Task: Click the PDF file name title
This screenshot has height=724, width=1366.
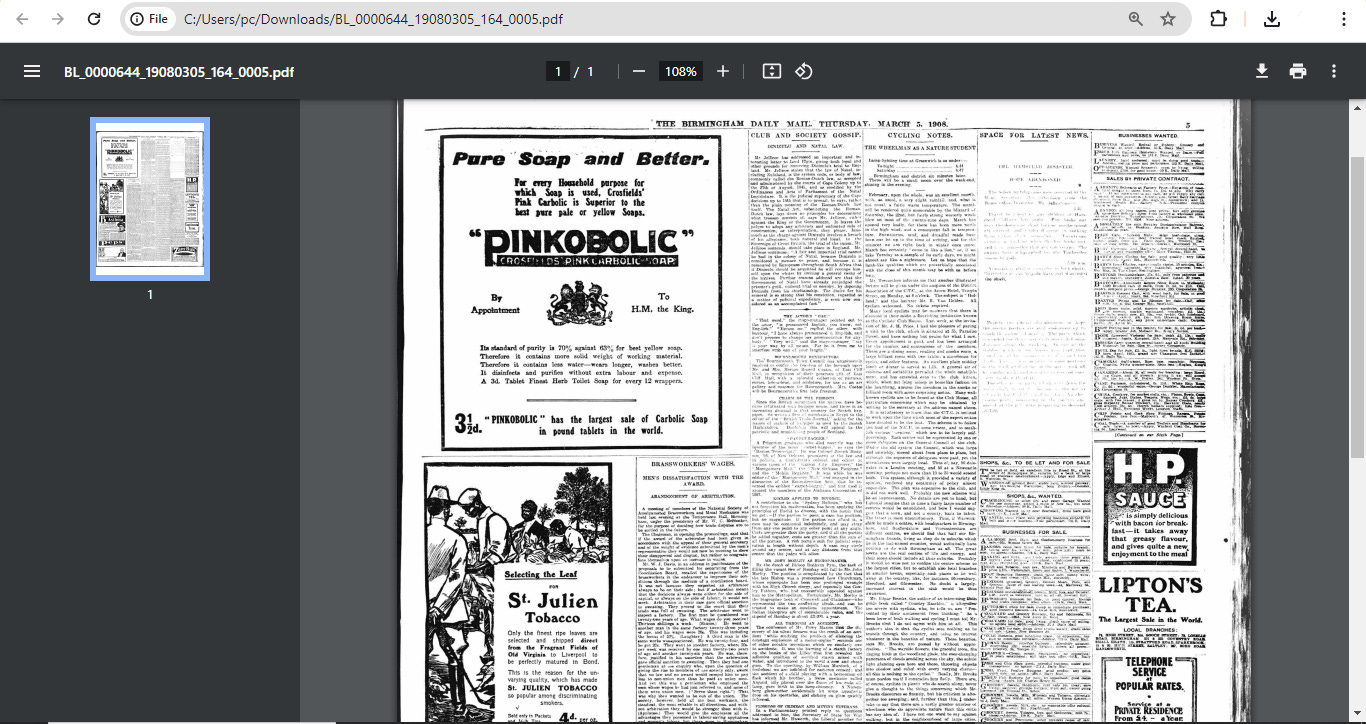Action: tap(179, 72)
